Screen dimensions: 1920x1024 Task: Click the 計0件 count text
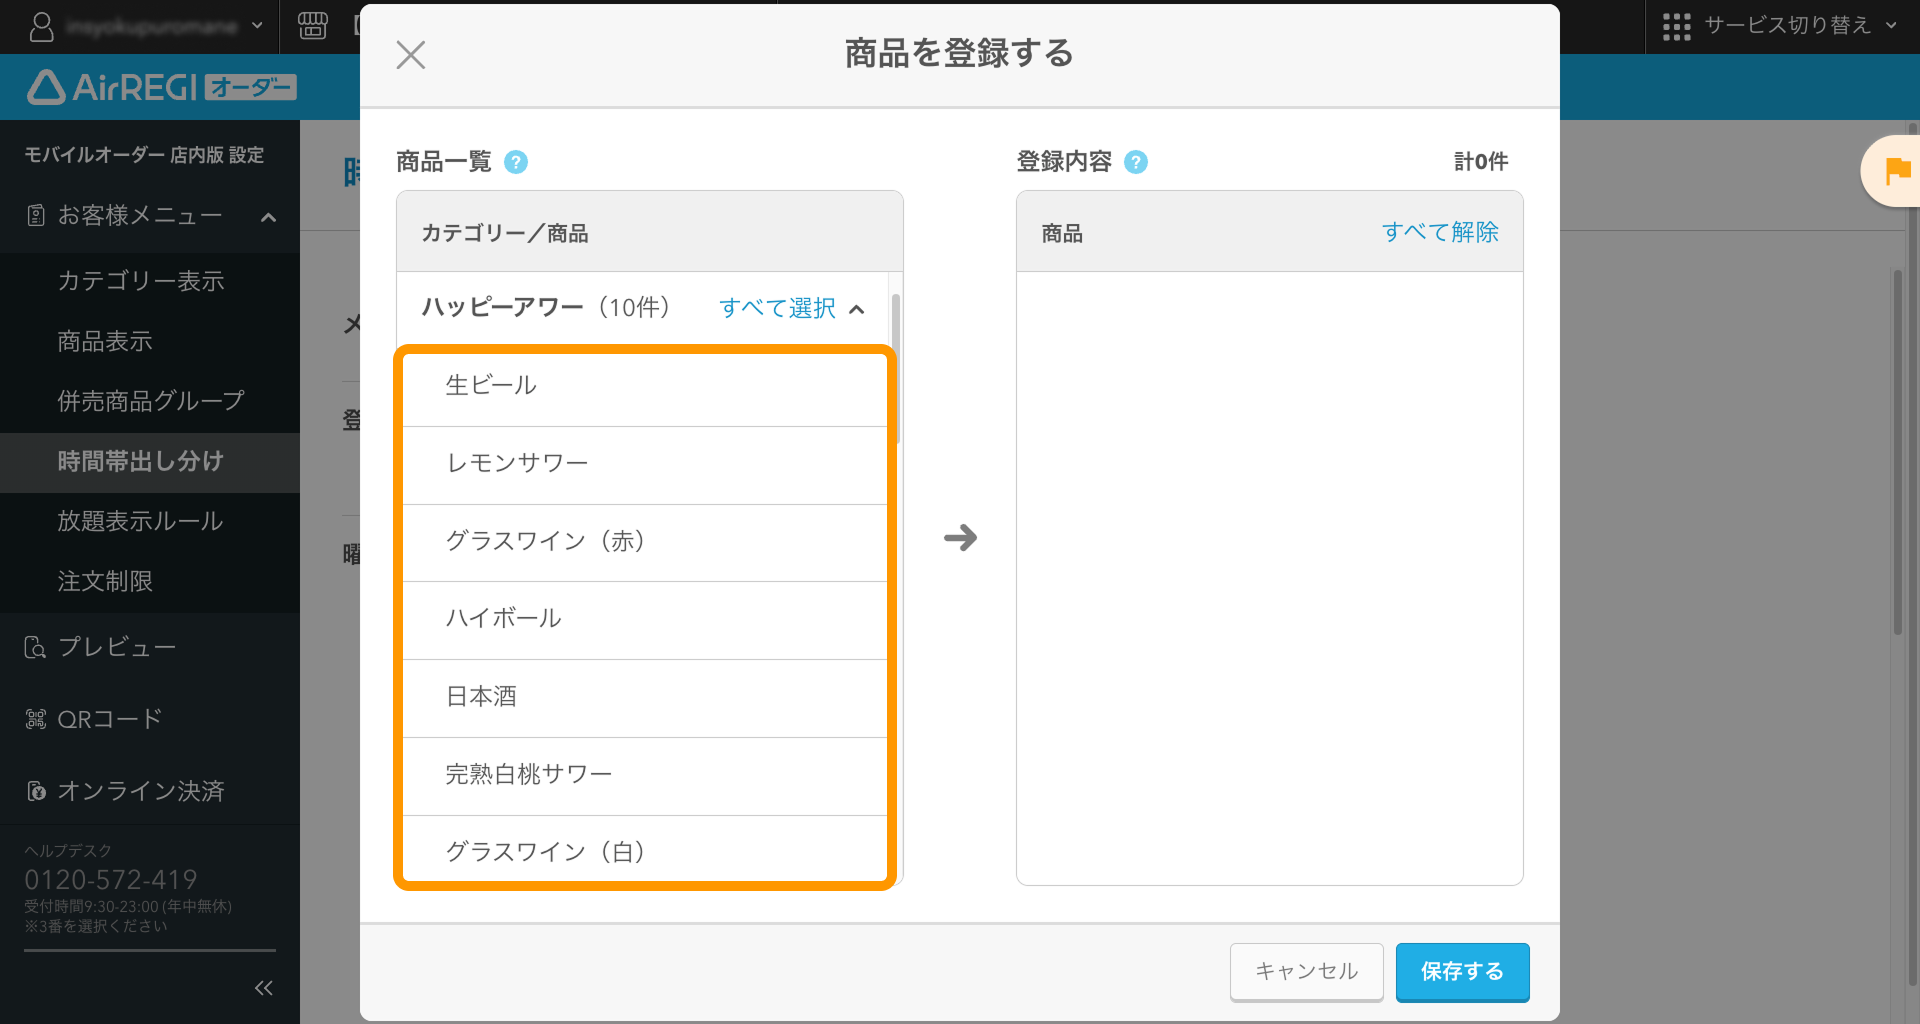1481,162
